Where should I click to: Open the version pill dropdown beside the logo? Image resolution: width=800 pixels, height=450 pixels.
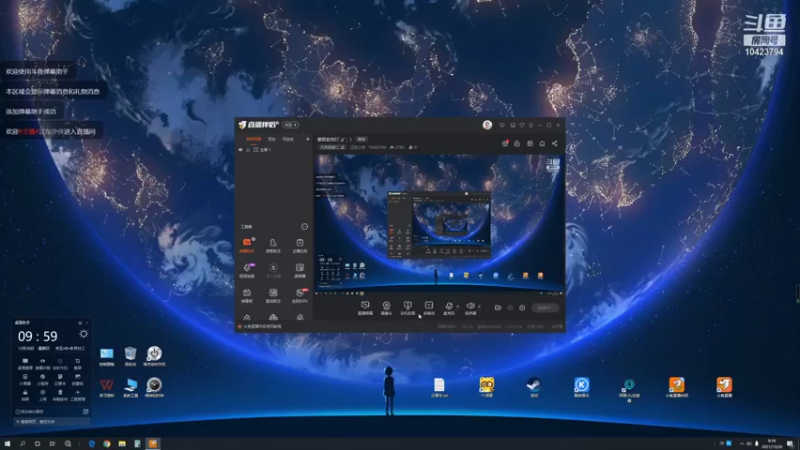click(x=290, y=125)
